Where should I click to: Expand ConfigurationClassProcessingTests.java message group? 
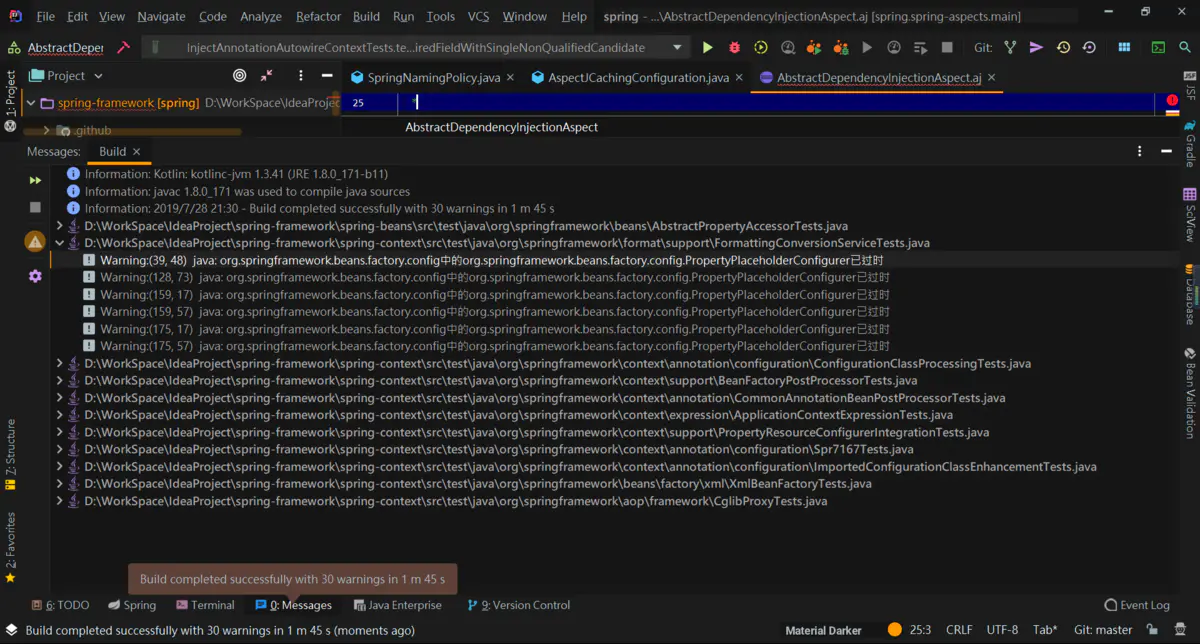point(59,364)
